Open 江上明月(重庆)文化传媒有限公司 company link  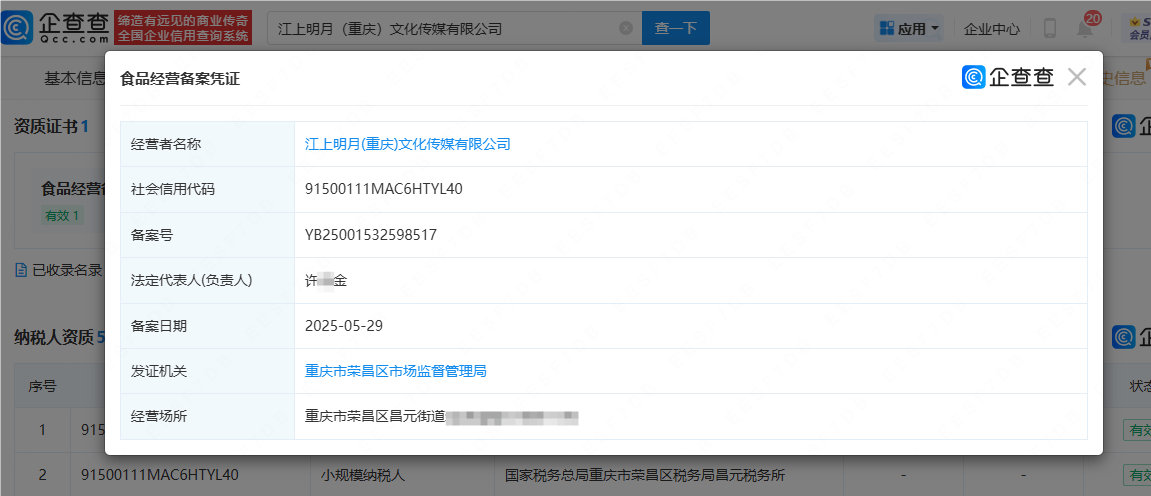pyautogui.click(x=407, y=145)
